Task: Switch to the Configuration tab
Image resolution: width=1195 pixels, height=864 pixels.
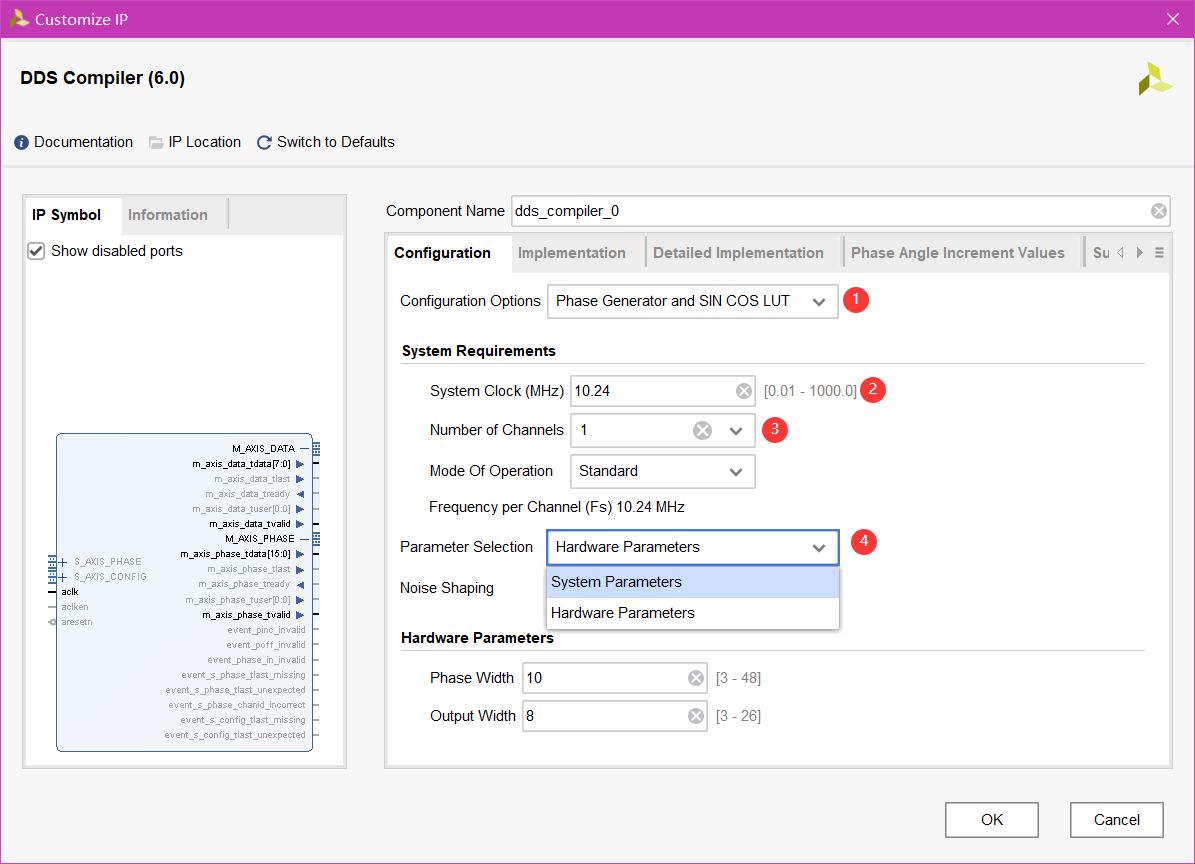Action: (442, 253)
